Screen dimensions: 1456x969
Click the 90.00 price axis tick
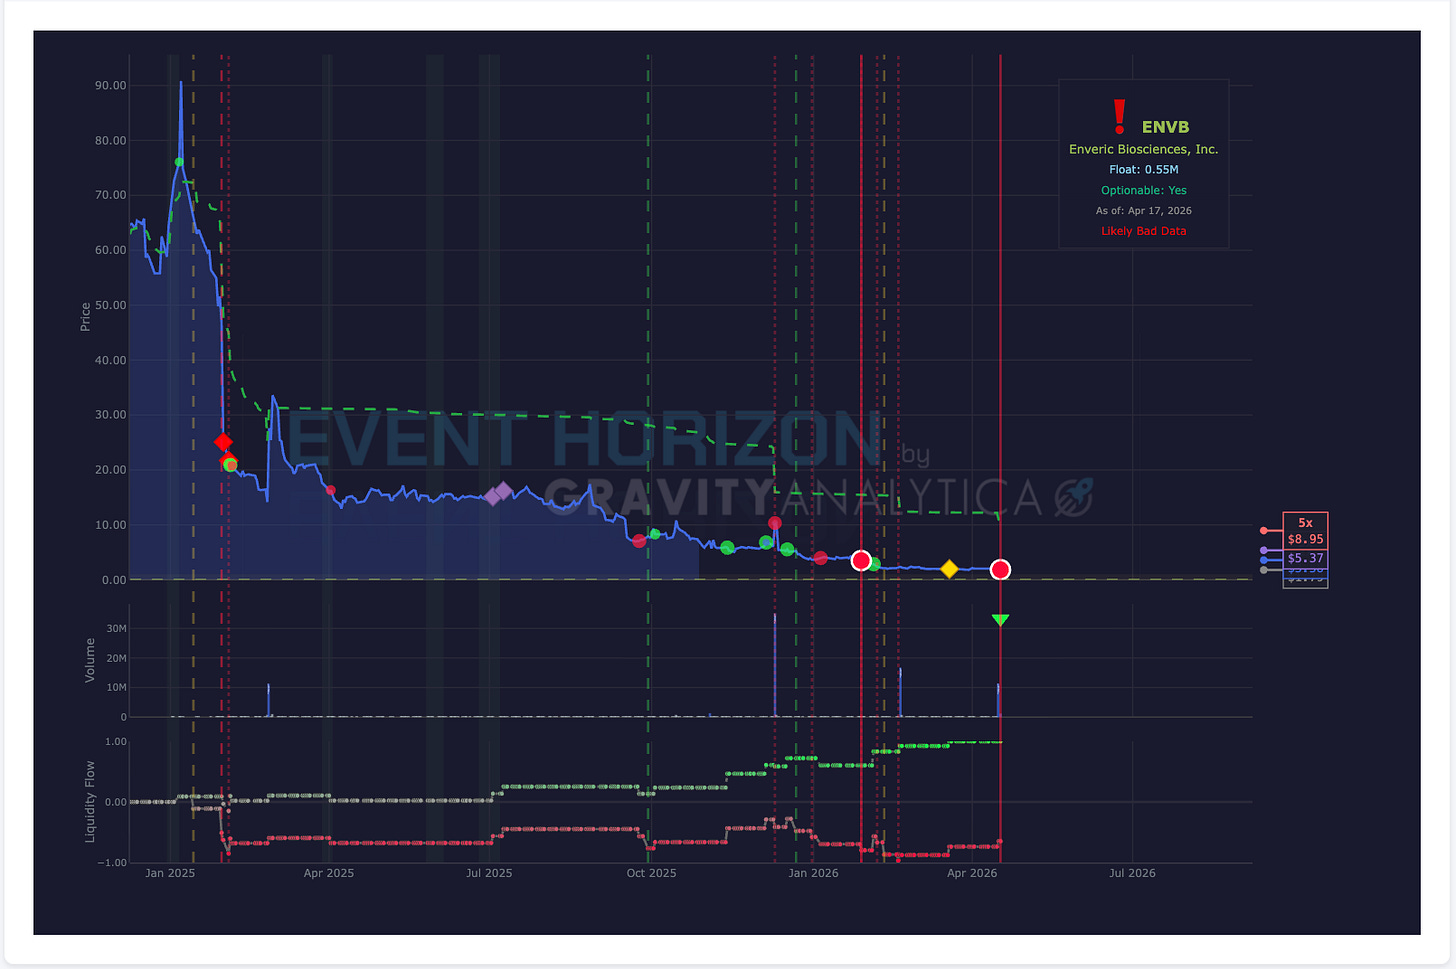tap(111, 86)
